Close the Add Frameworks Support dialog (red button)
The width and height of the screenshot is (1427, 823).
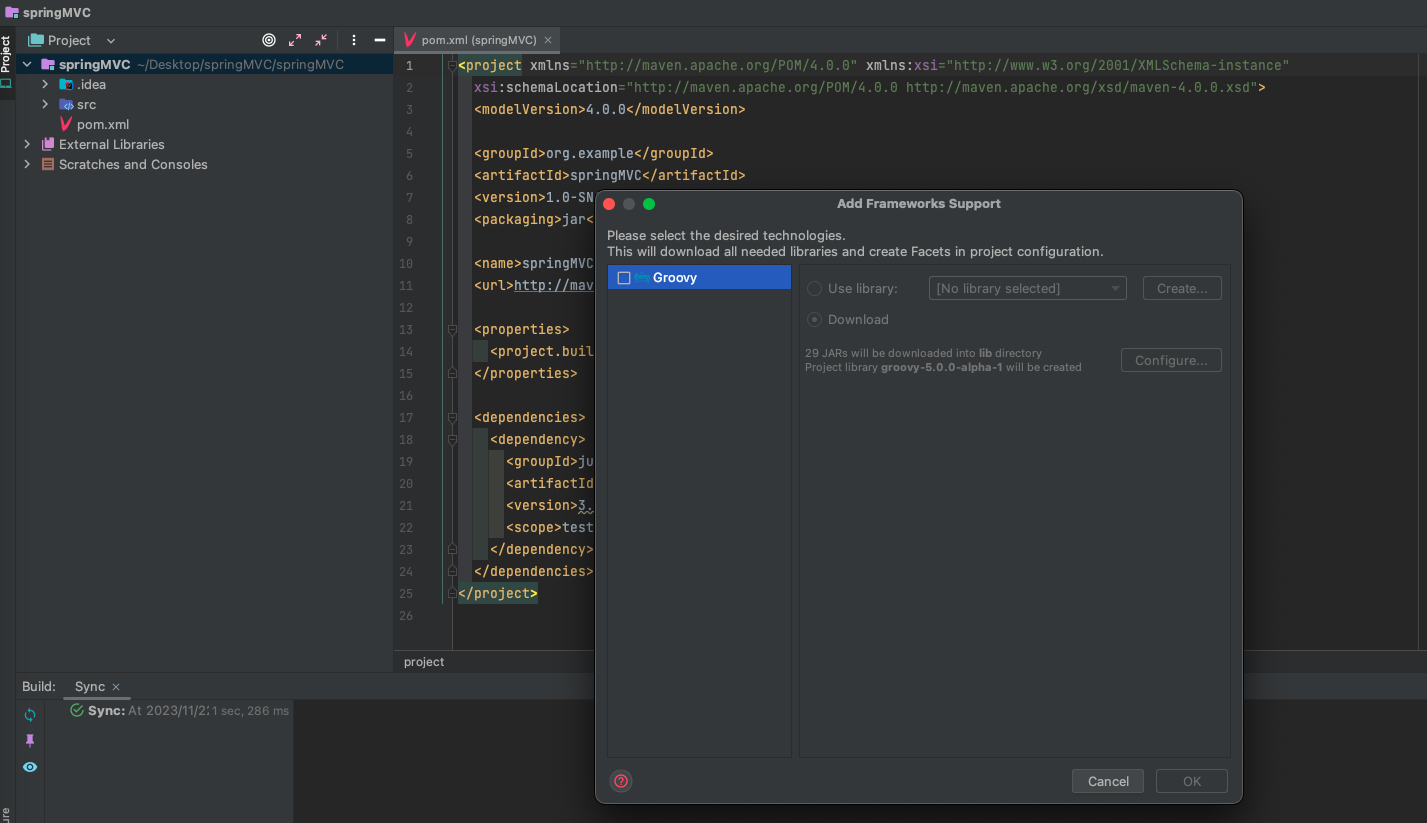[609, 204]
